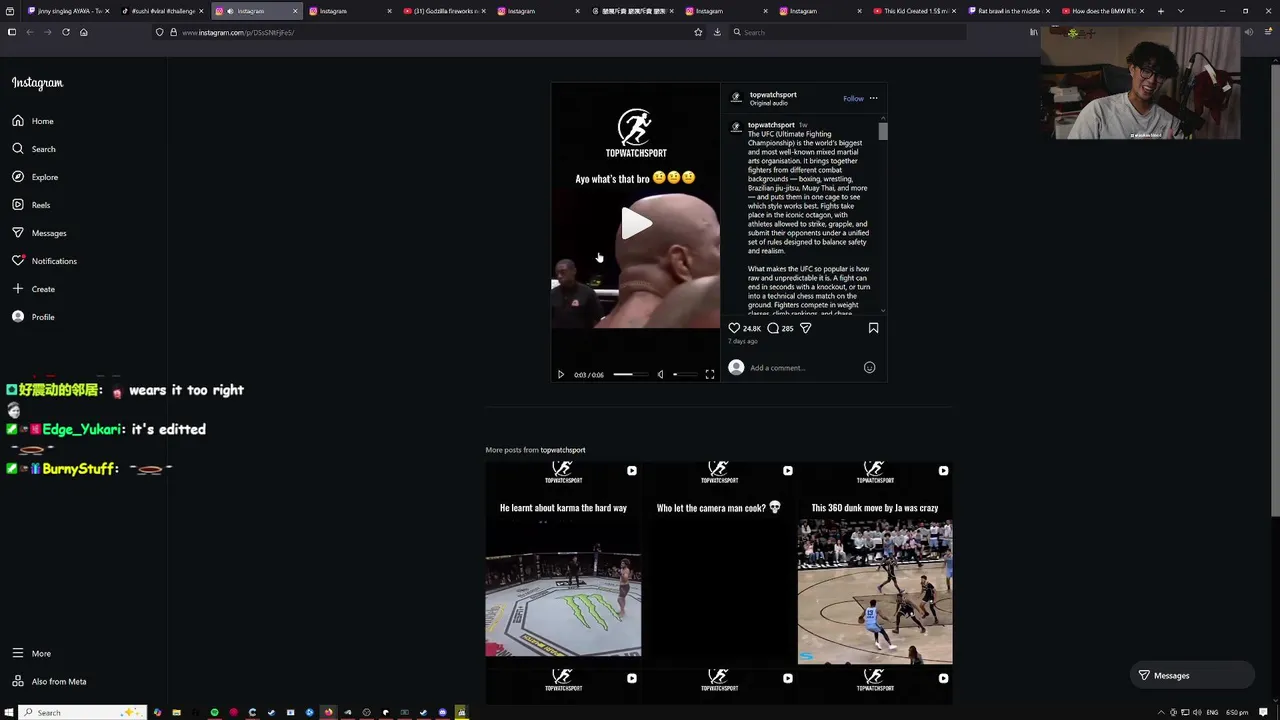The width and height of the screenshot is (1280, 720).
Task: Adjust the video volume slider
Action: click(684, 374)
